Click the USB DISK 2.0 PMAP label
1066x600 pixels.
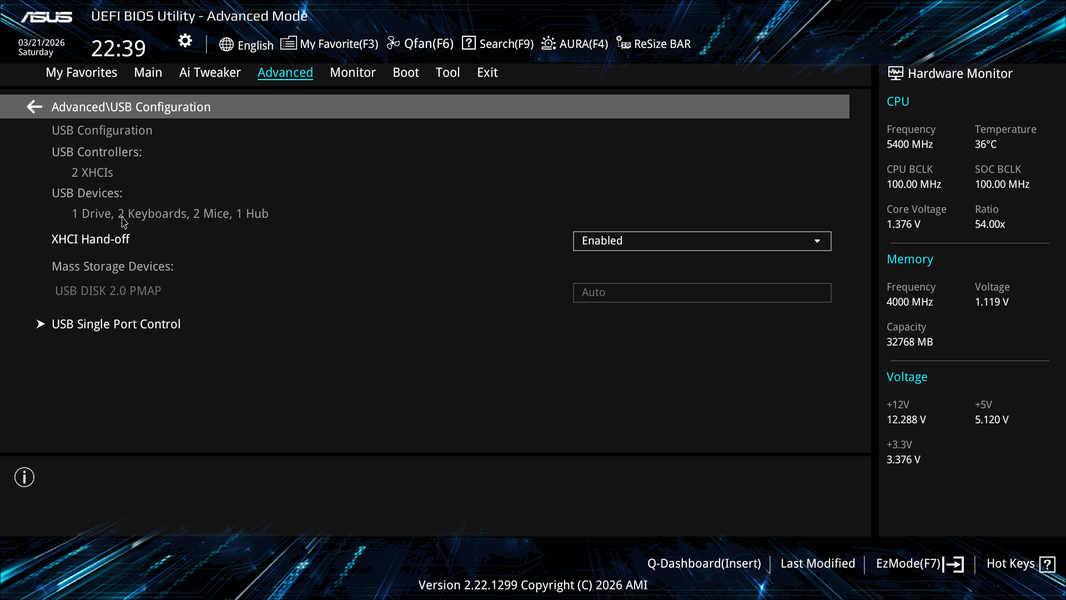pos(108,291)
